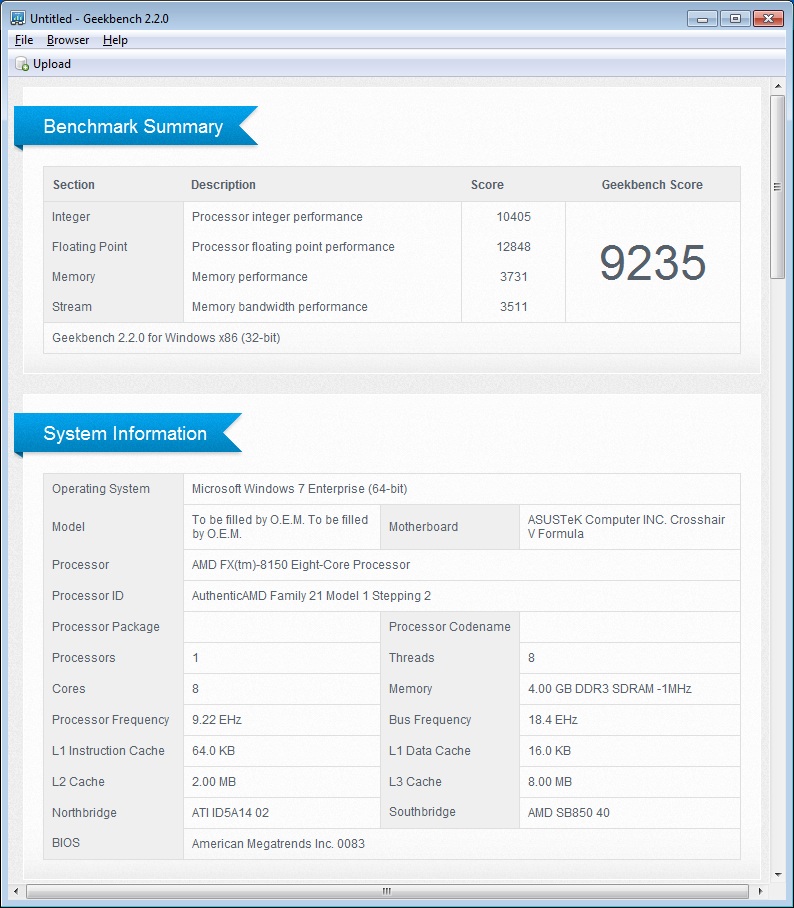Click the Floating Point score 12848
The width and height of the screenshot is (794, 908).
point(514,247)
